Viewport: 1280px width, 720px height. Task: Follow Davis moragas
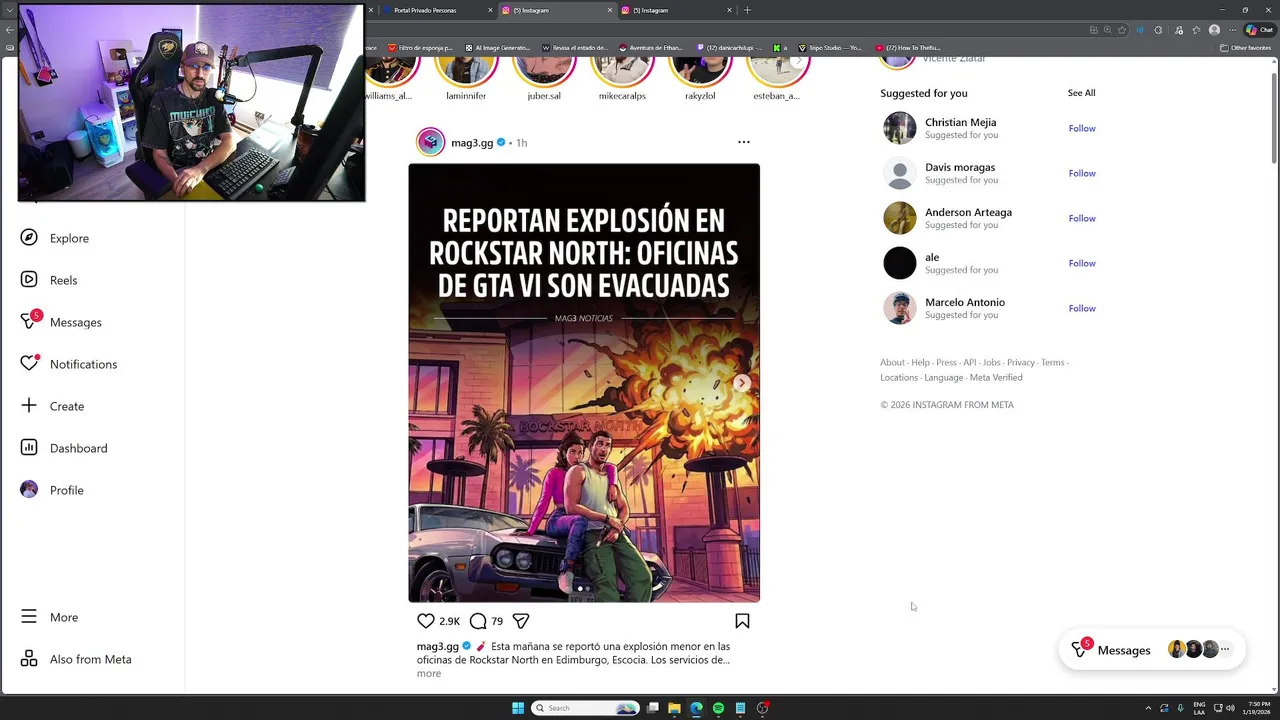tap(1082, 173)
